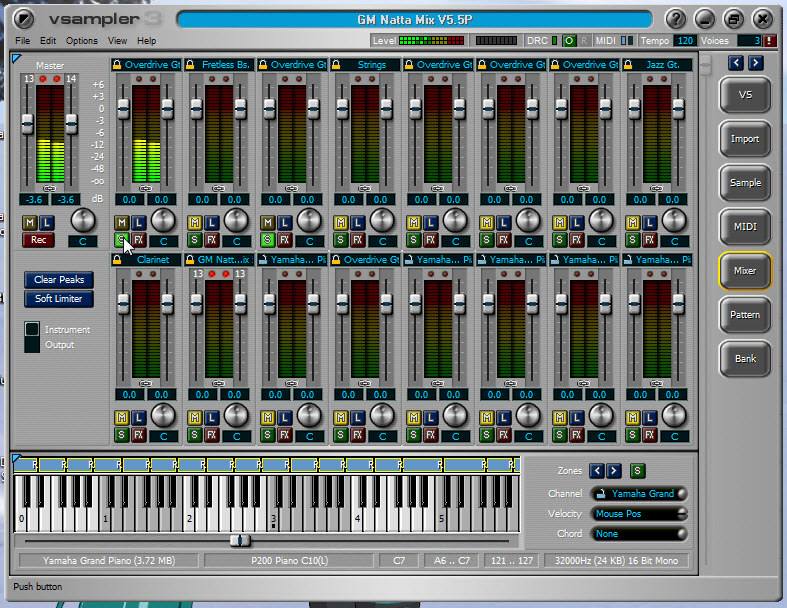Go to previous mixer page arrow
The image size is (787, 608).
point(736,63)
